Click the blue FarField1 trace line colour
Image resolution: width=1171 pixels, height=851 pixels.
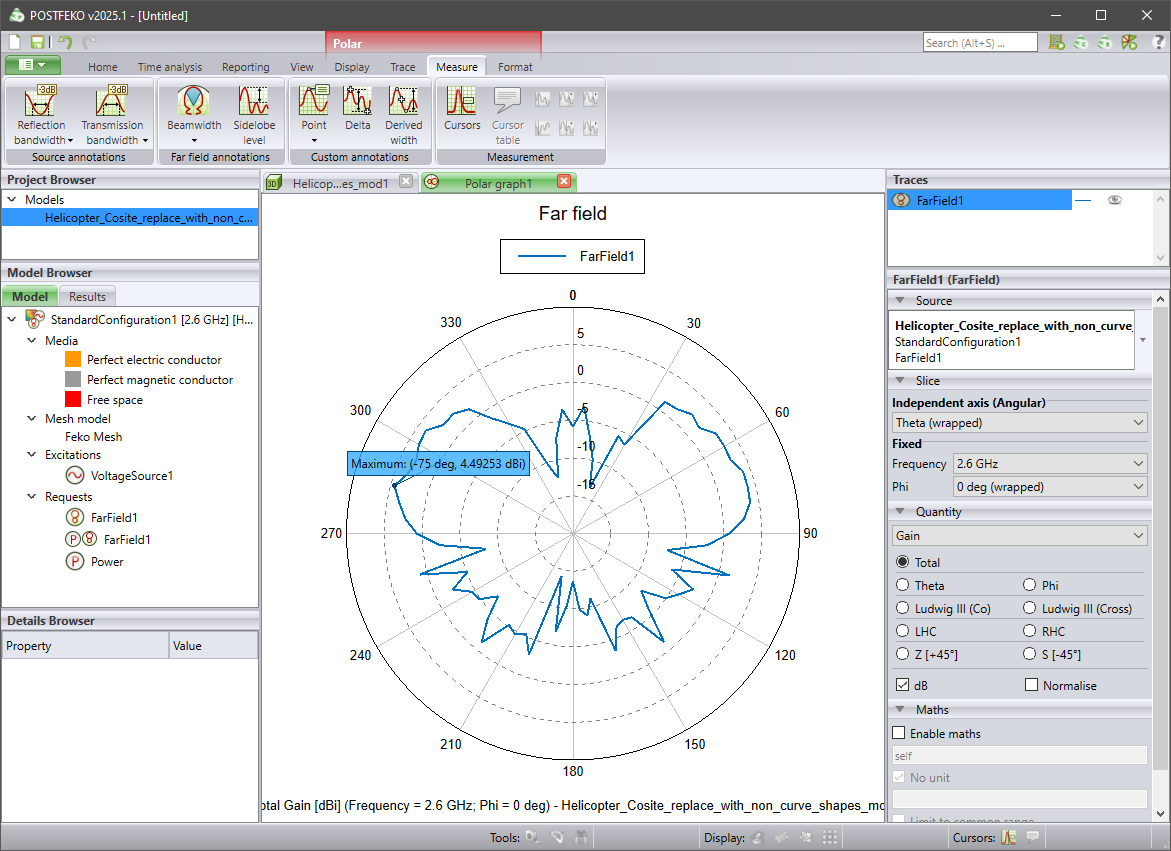1082,200
